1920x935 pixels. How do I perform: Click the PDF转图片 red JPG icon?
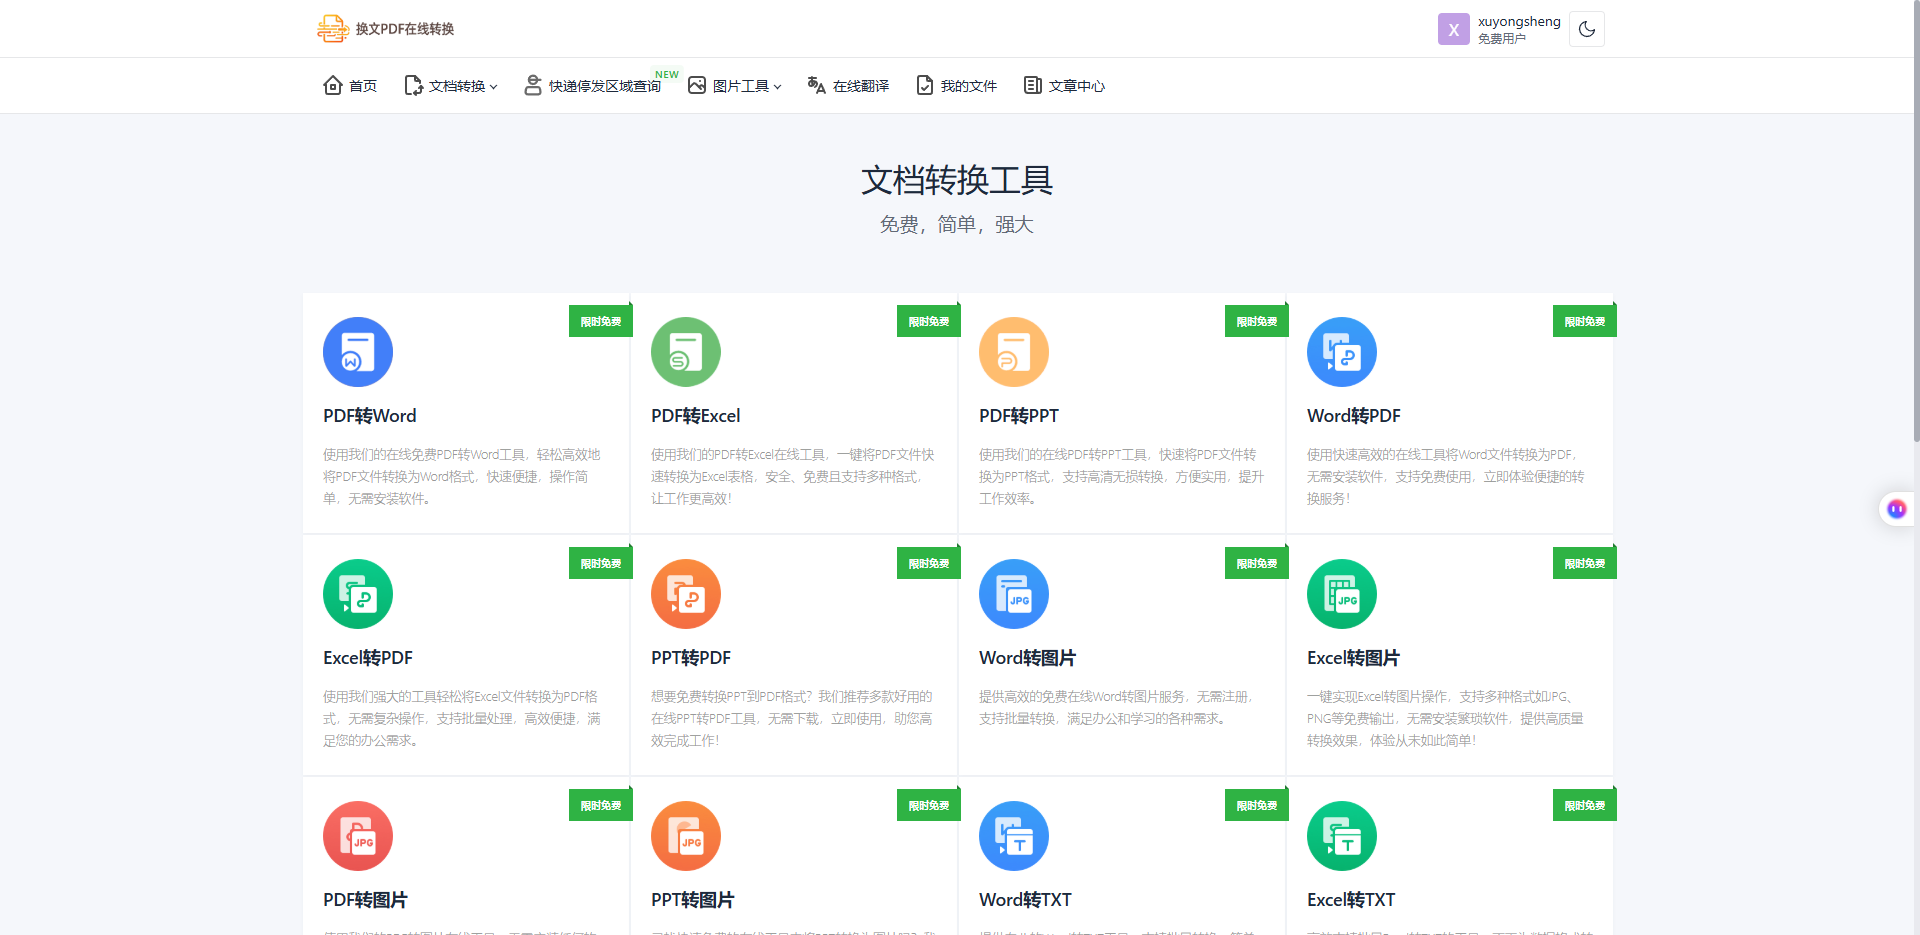[x=358, y=836]
